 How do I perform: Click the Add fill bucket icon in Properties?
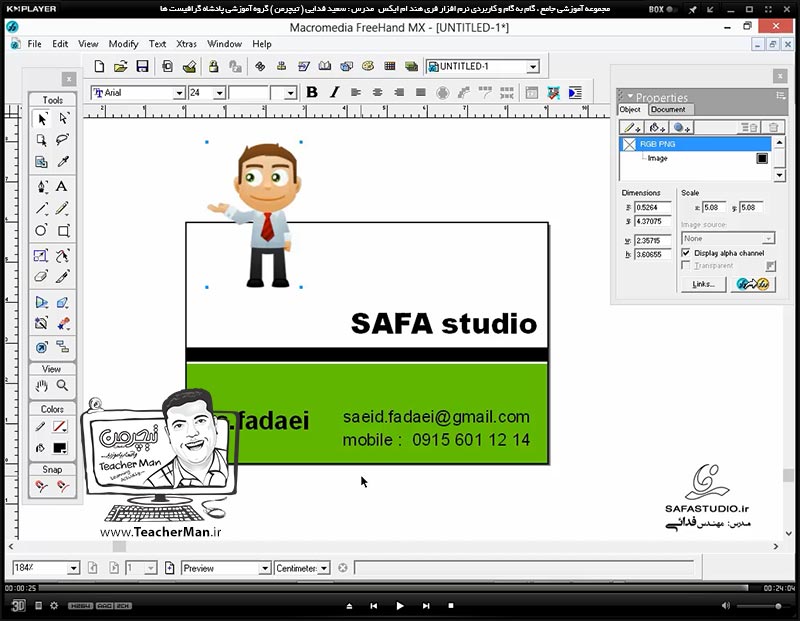pos(657,128)
